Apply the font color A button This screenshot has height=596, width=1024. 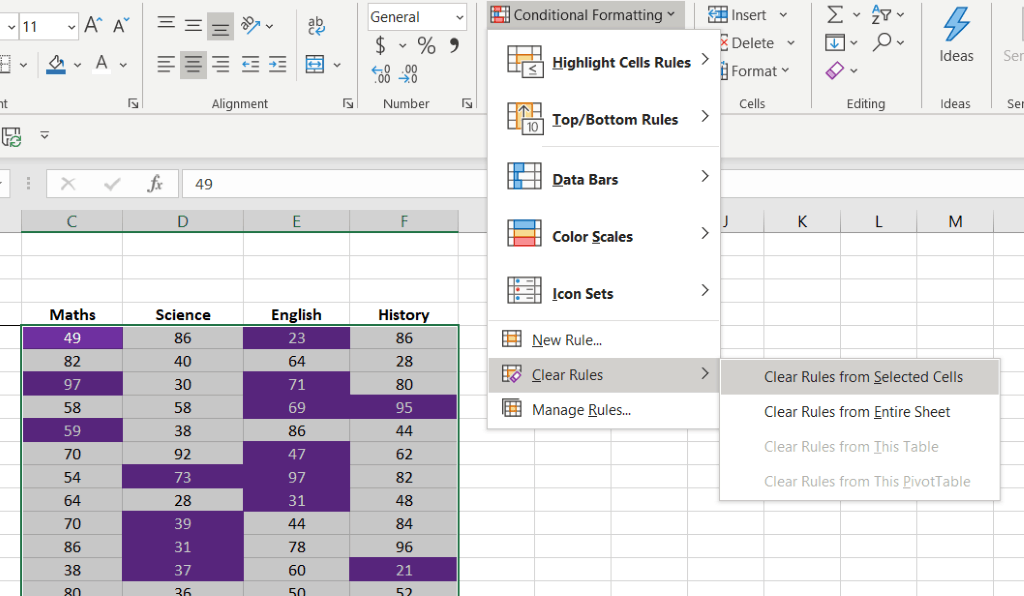click(x=101, y=64)
